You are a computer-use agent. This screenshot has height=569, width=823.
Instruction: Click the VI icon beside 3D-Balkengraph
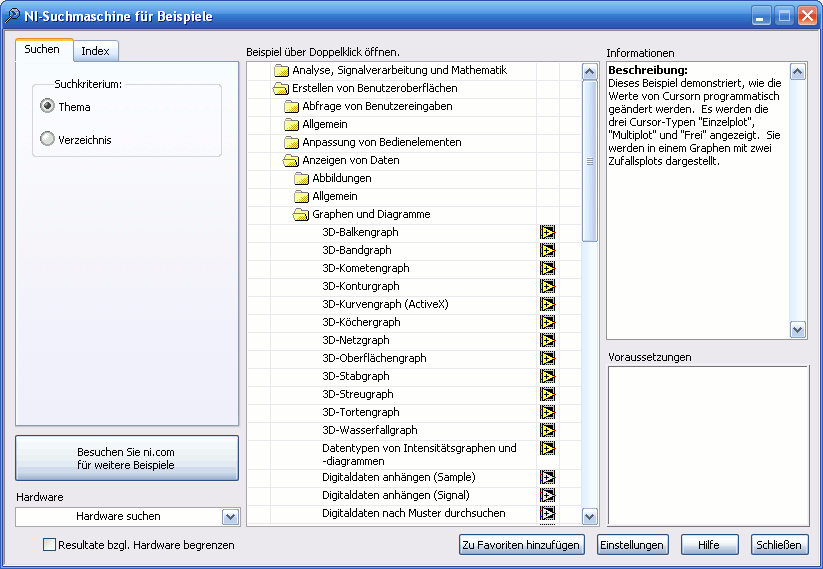pos(547,232)
